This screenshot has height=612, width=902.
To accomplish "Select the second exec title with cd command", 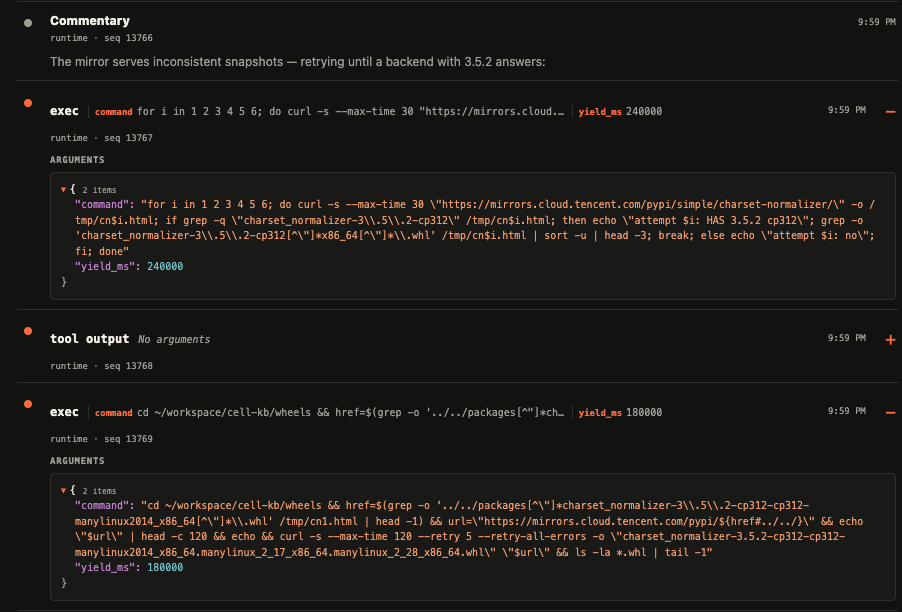I will pos(64,412).
